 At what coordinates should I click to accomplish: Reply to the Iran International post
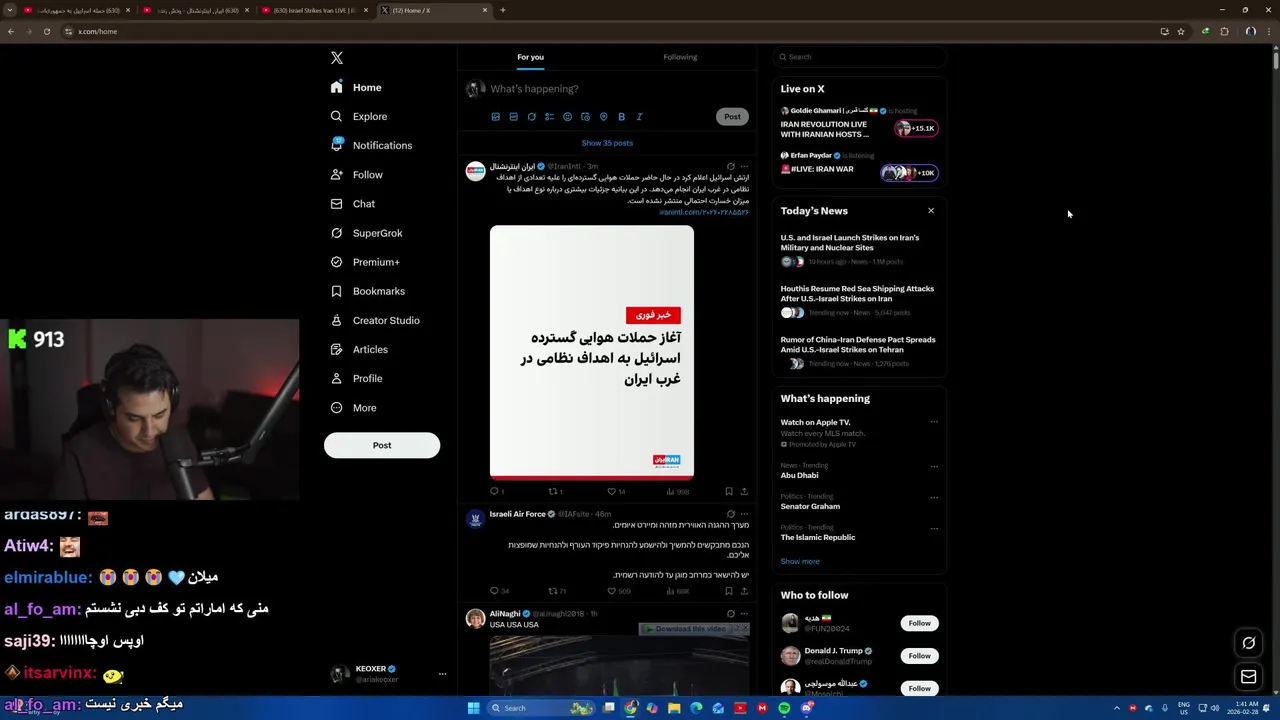tap(496, 491)
